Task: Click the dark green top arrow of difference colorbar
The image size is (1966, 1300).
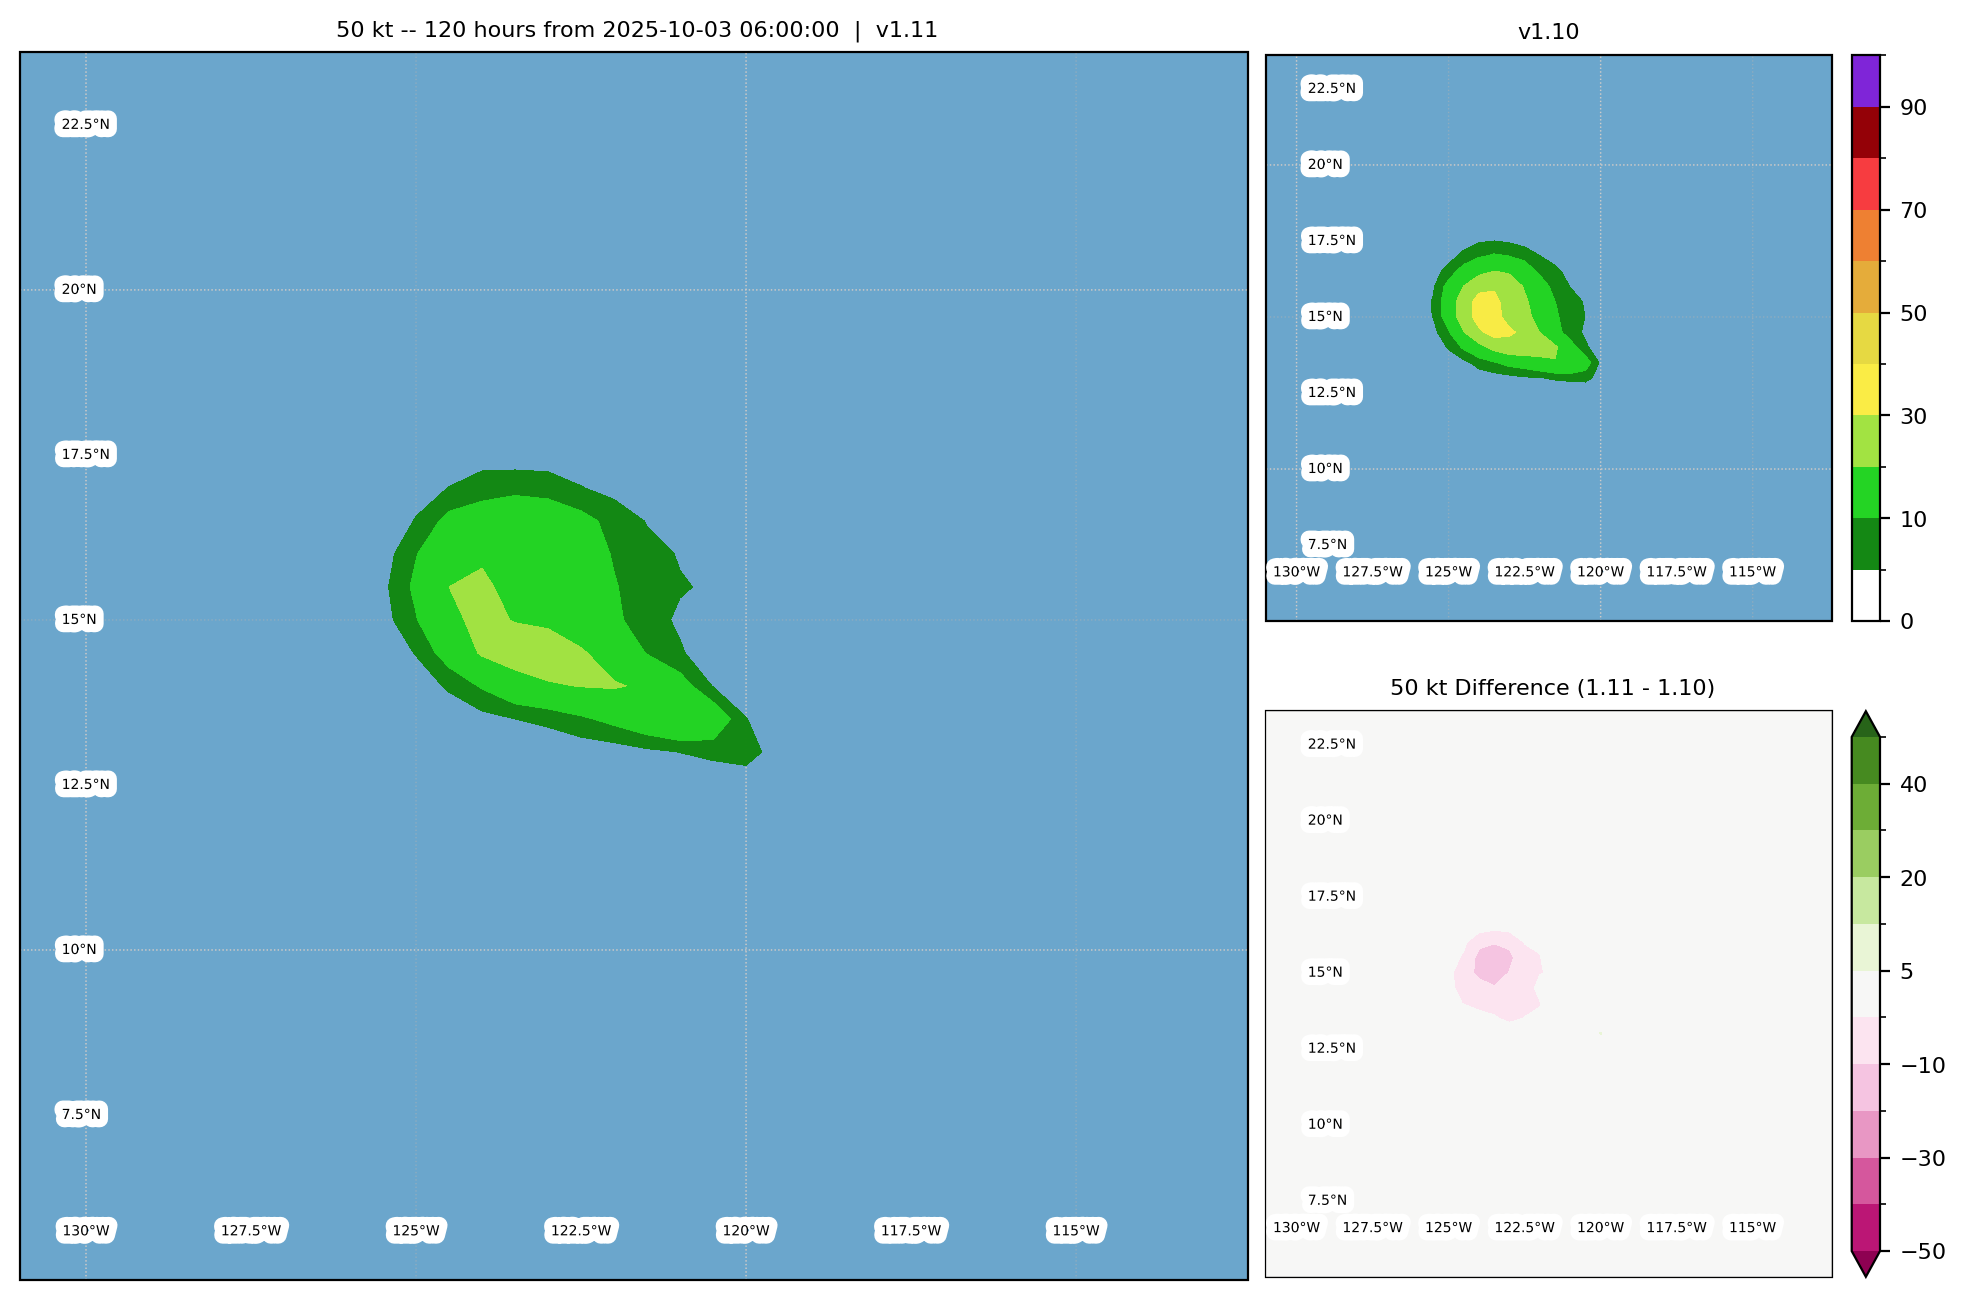Action: 1865,726
